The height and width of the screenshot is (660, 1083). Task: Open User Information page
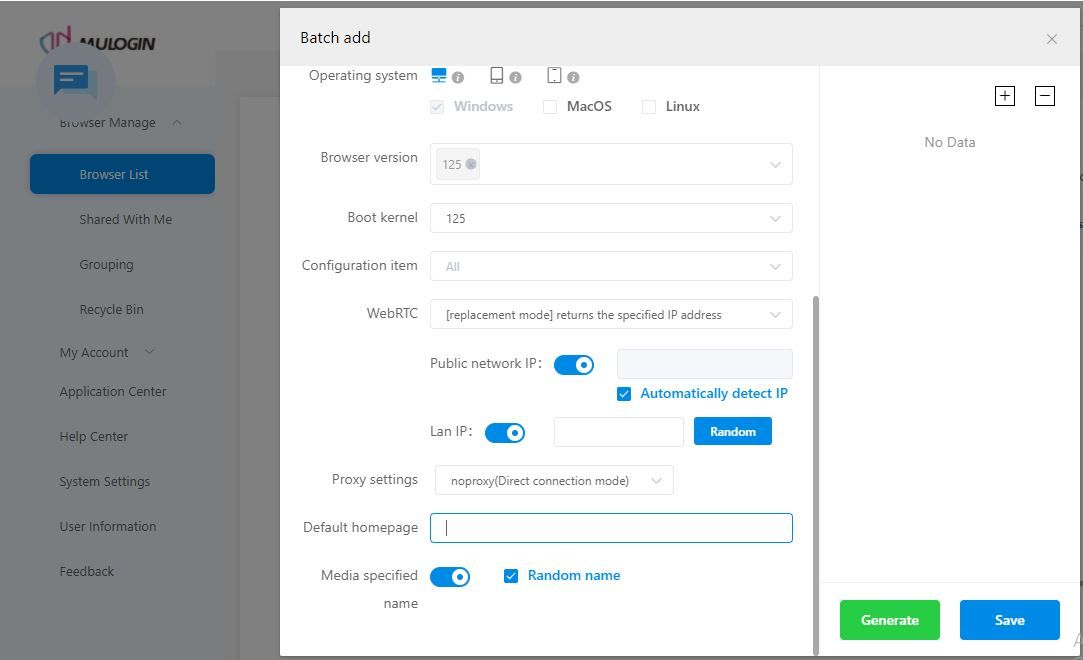click(x=108, y=526)
